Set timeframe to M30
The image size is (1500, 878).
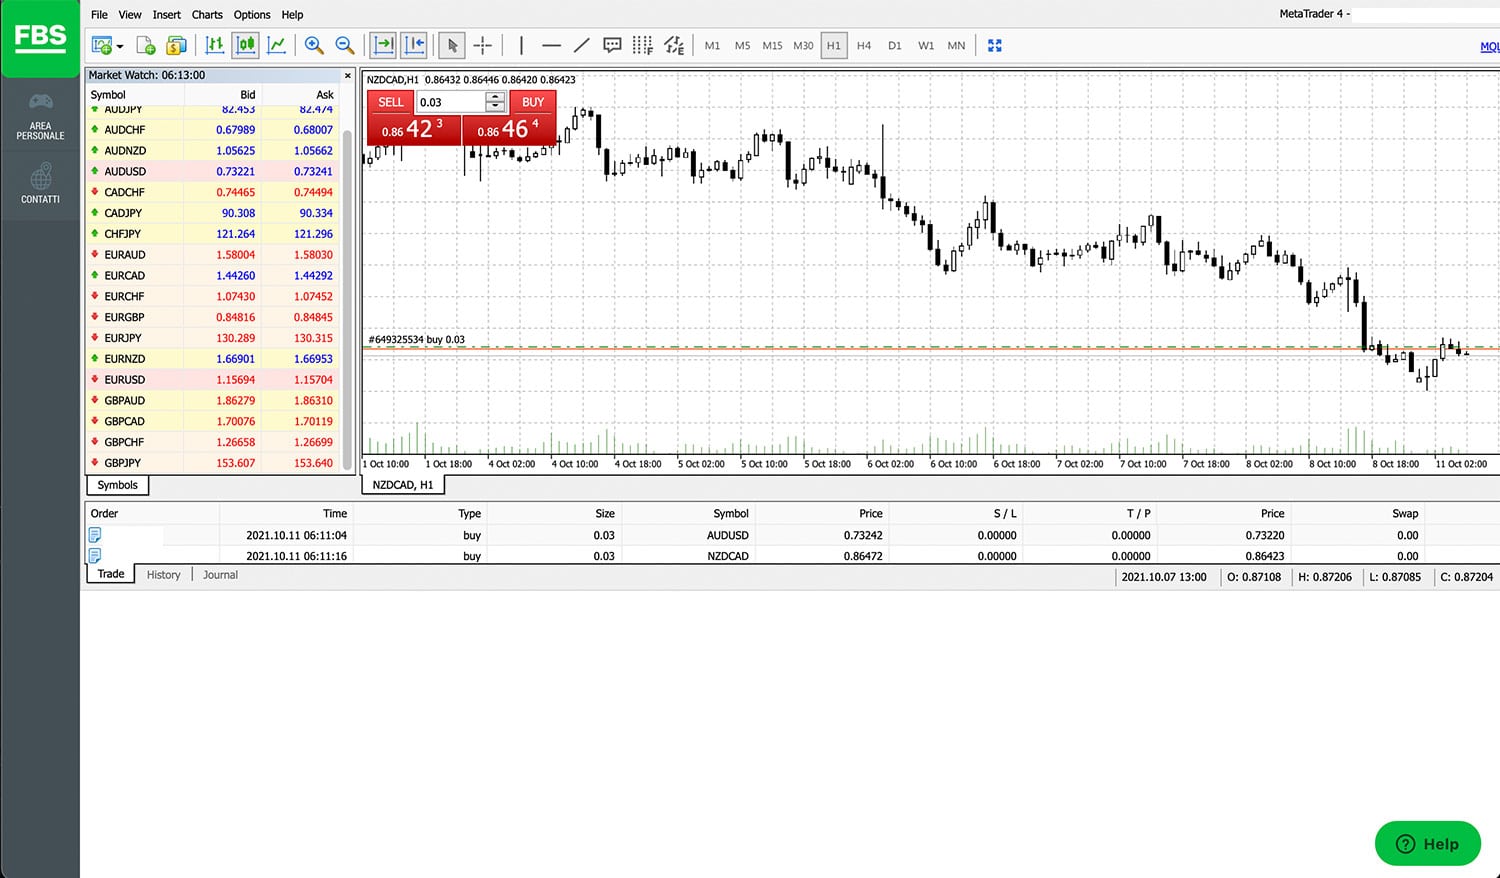[803, 46]
